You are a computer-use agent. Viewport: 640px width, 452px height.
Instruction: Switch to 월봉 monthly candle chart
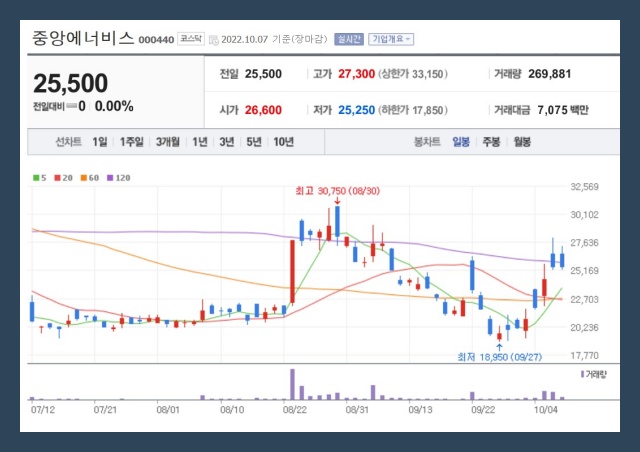[x=522, y=142]
